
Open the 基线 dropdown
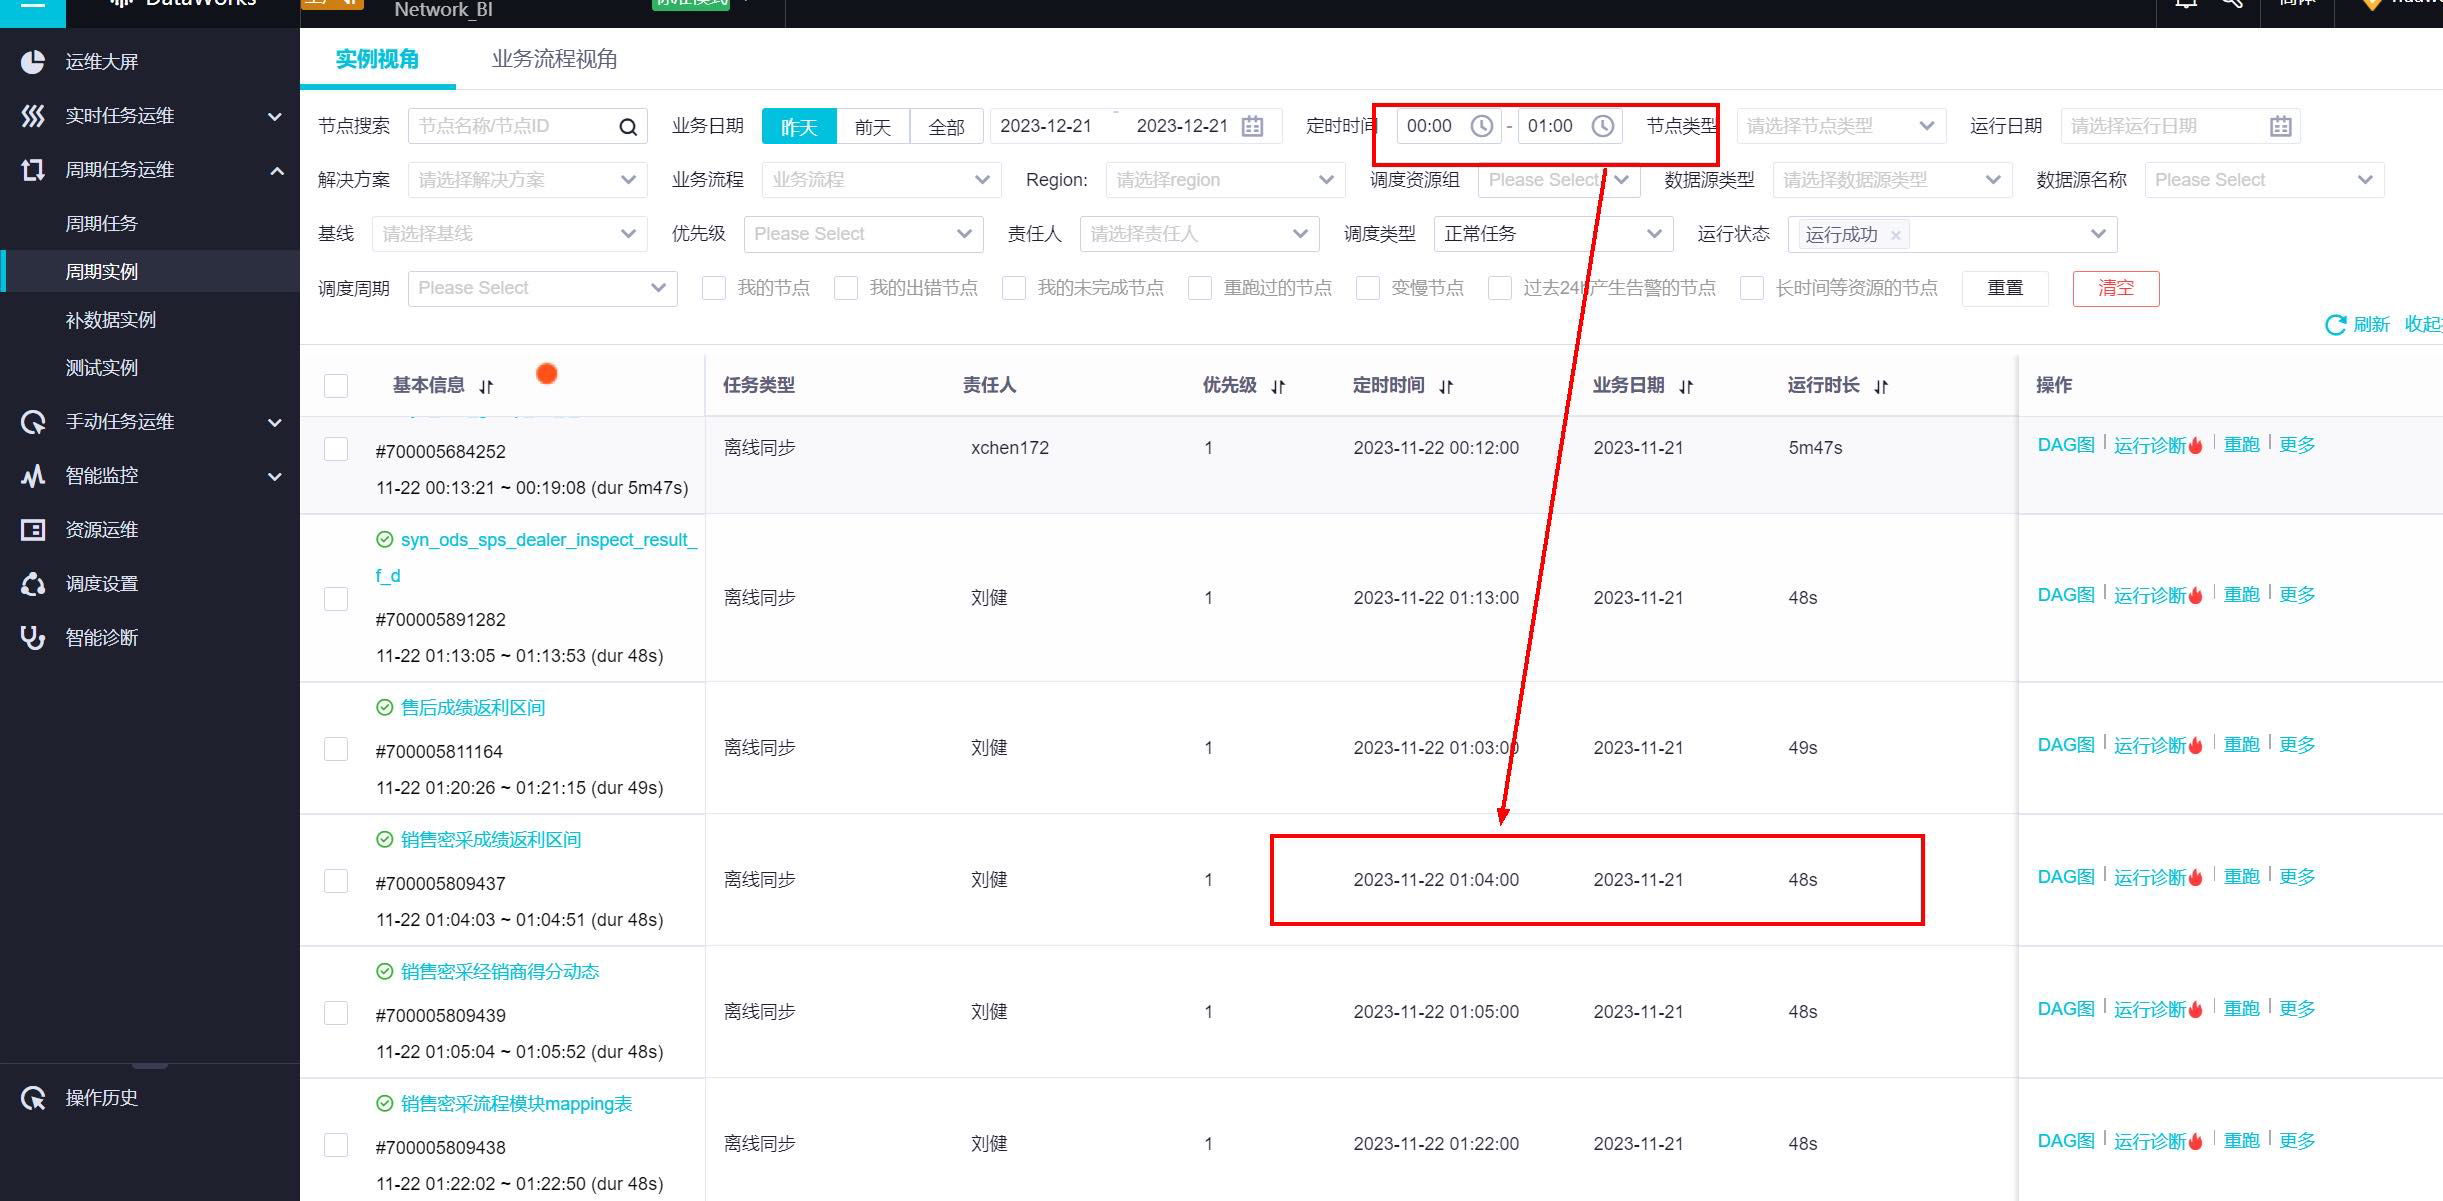tap(510, 234)
